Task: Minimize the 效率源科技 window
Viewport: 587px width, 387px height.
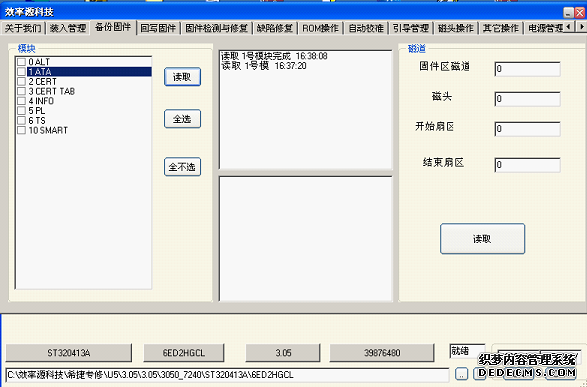Action: (x=568, y=13)
